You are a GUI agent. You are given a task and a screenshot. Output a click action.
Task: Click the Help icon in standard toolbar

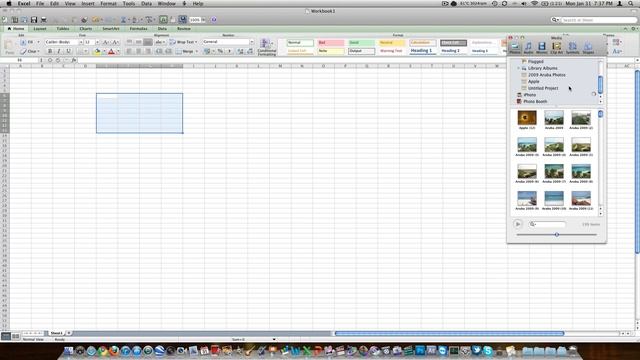(x=214, y=20)
